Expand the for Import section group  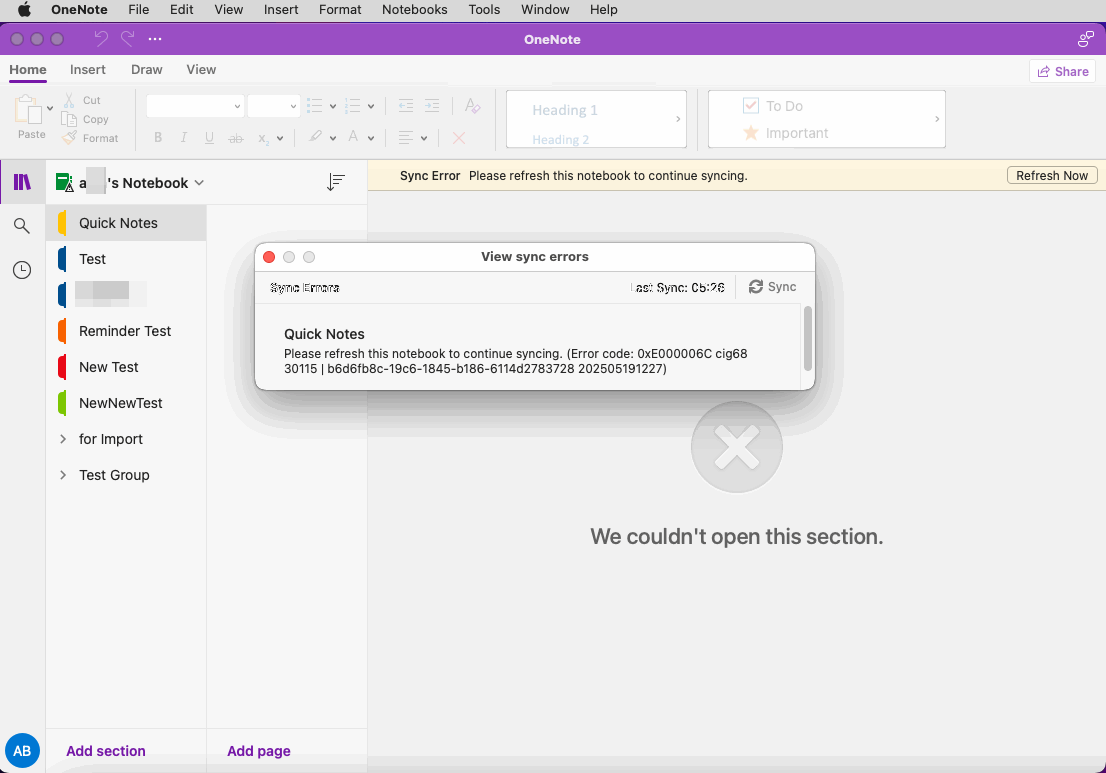63,439
